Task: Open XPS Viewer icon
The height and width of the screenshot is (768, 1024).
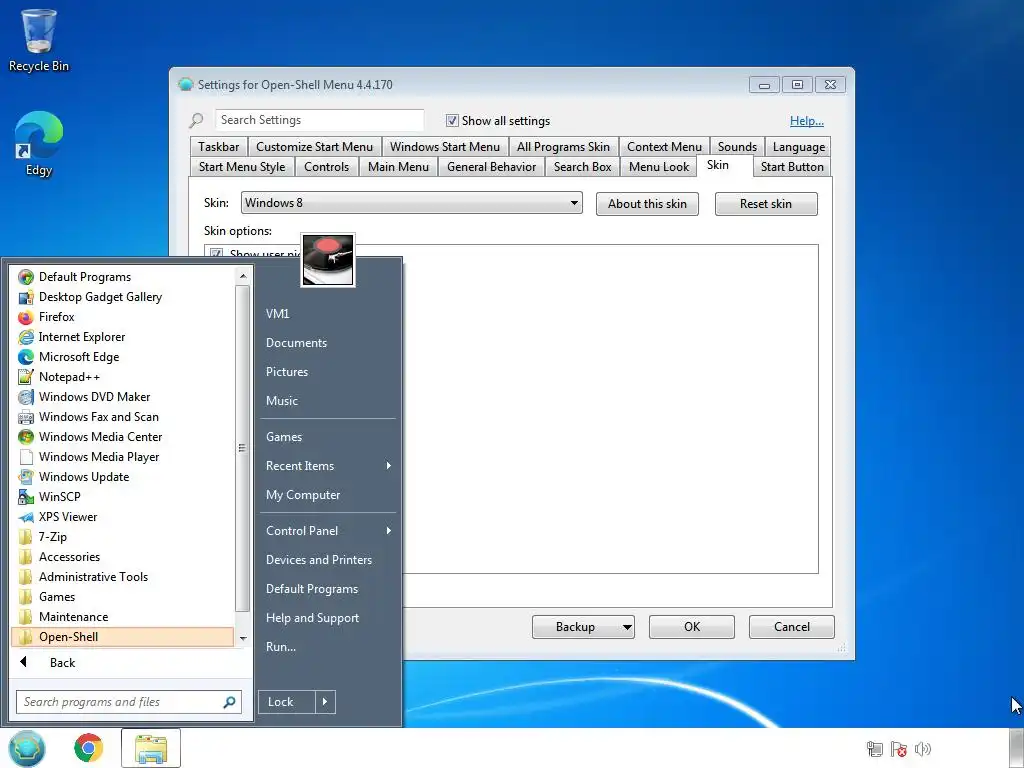Action: pos(25,517)
